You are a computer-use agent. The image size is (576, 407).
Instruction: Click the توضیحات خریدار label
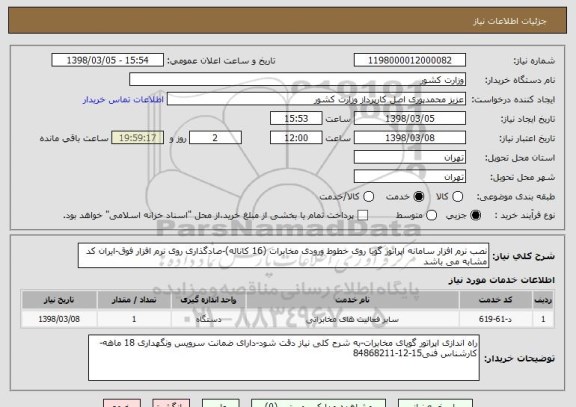(x=519, y=358)
